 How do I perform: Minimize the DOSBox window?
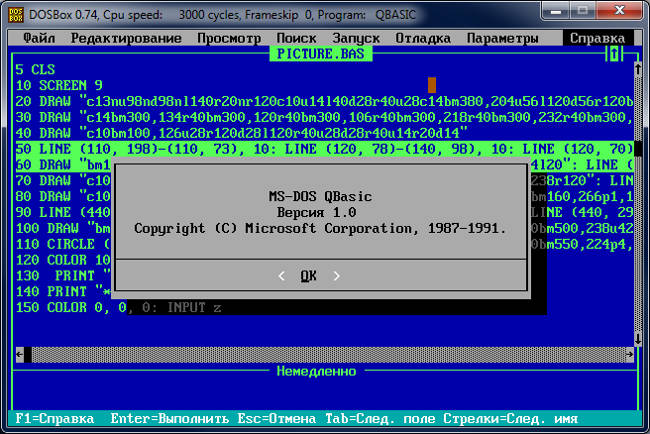coord(556,12)
